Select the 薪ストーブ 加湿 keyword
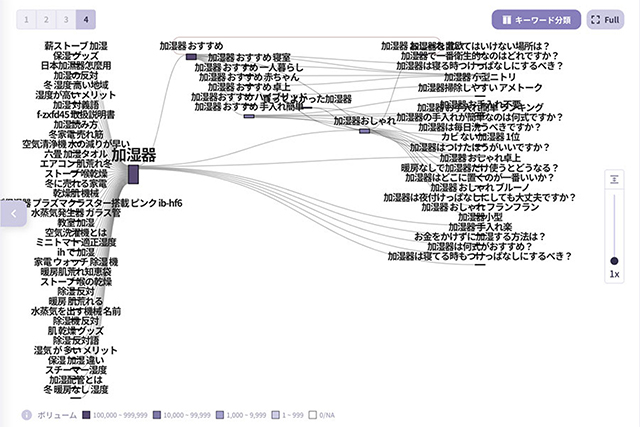Viewport: 640px width, 427px height. click(76, 46)
